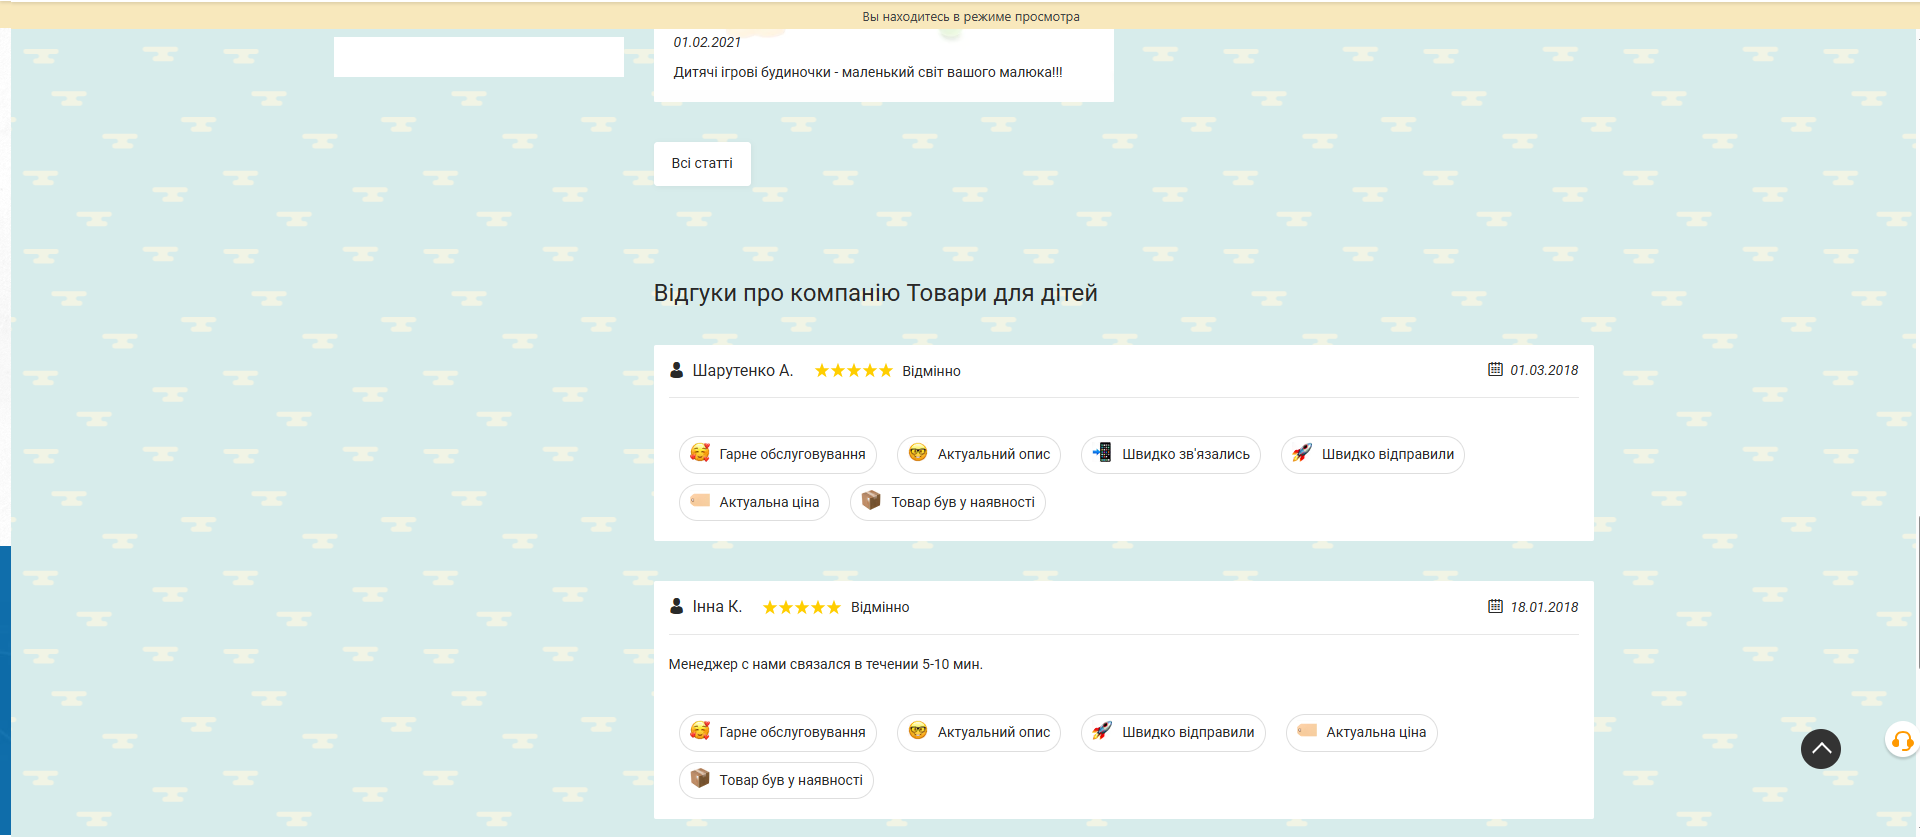The width and height of the screenshot is (1920, 837).
Task: Click the user icon beside Інна К.
Action: tap(676, 606)
